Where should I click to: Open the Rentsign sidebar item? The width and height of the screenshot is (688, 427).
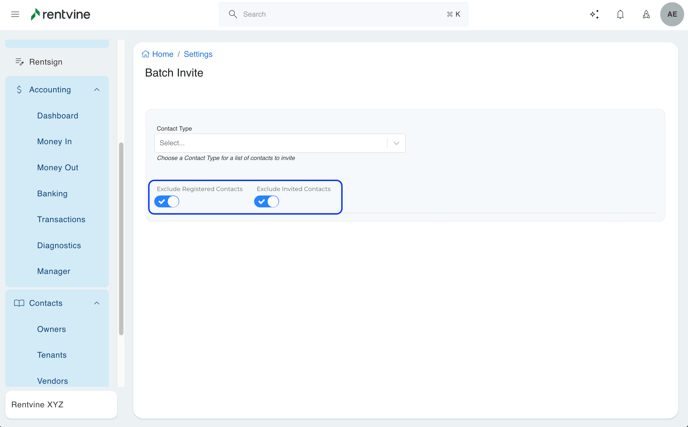click(x=45, y=62)
